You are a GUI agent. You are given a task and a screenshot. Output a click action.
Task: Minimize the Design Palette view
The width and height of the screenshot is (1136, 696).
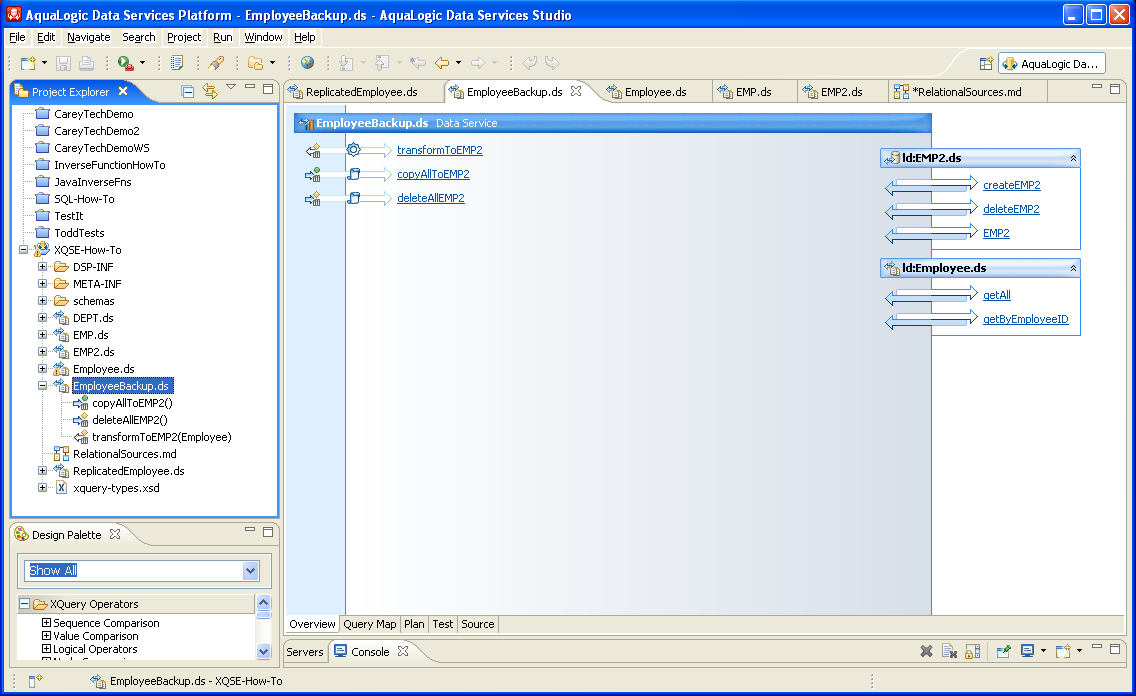tap(250, 531)
